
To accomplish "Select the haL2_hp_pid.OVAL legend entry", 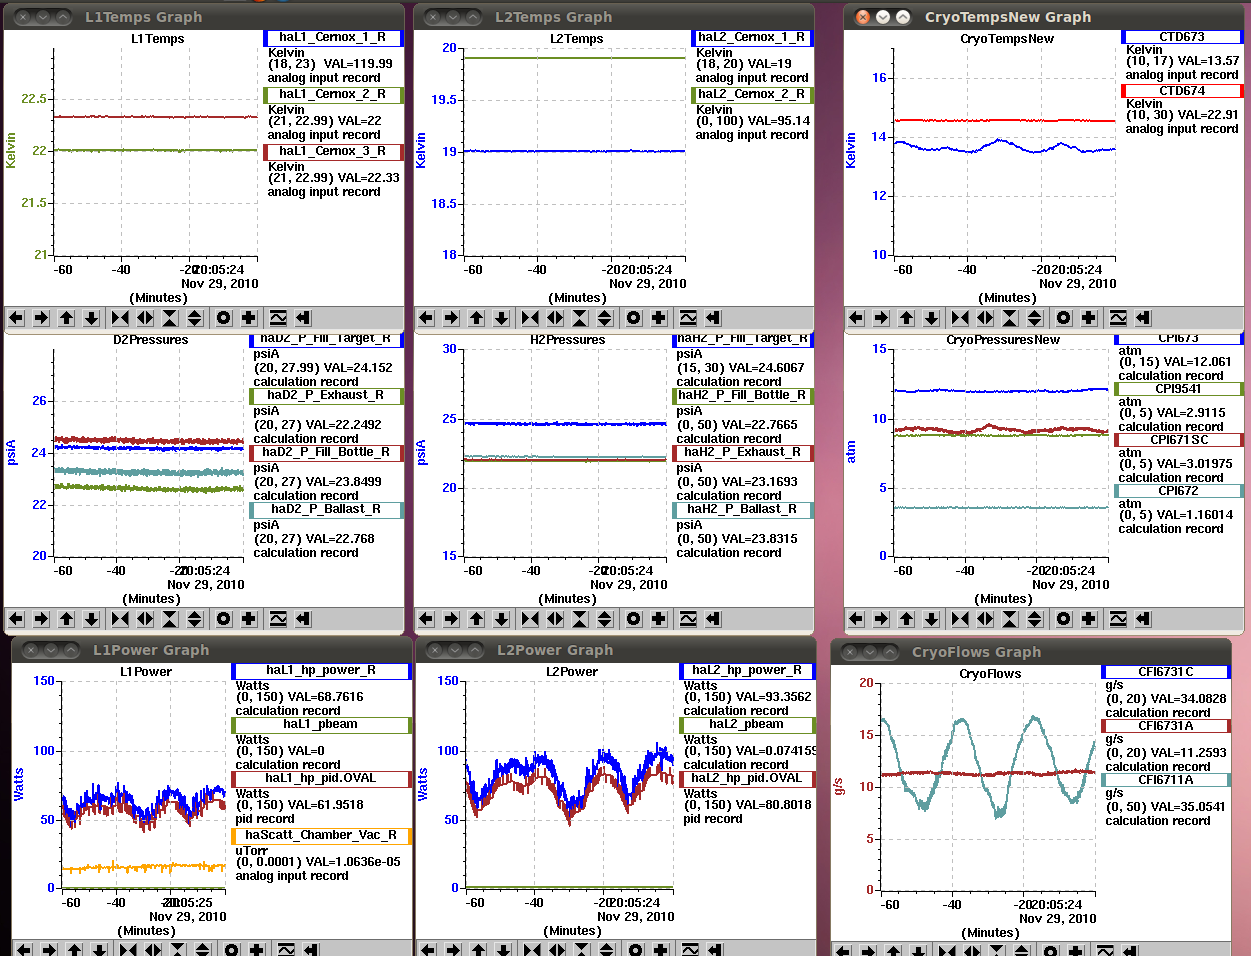I will point(747,779).
